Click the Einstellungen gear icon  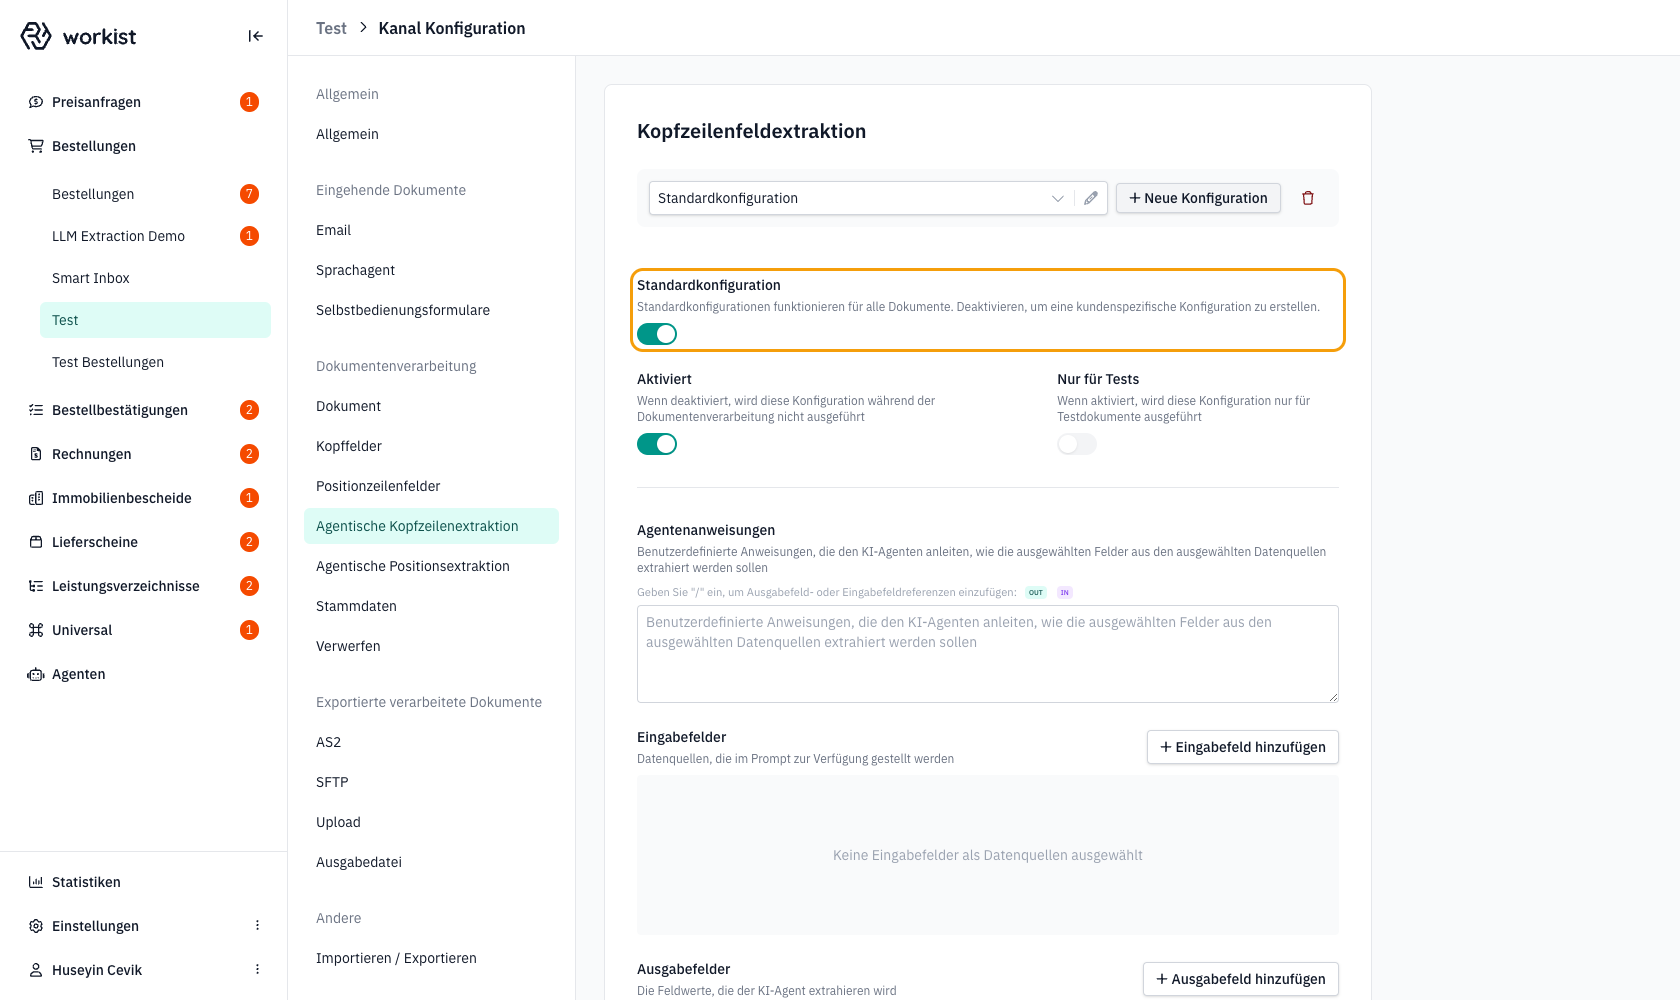pyautogui.click(x=36, y=926)
